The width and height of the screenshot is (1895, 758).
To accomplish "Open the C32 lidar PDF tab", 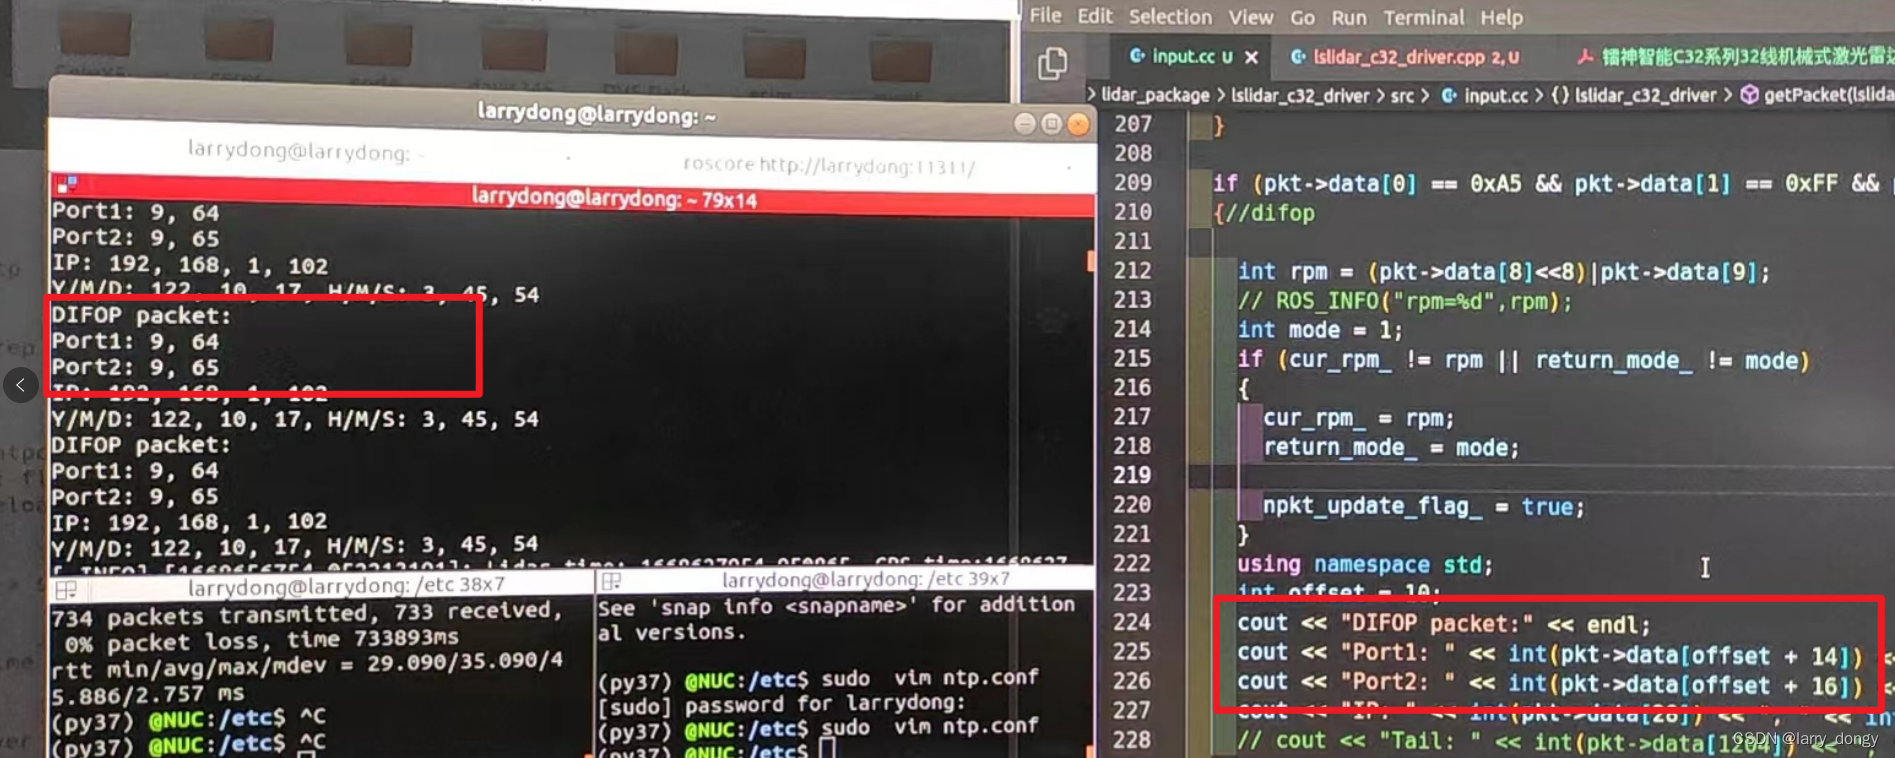I will 1735,57.
